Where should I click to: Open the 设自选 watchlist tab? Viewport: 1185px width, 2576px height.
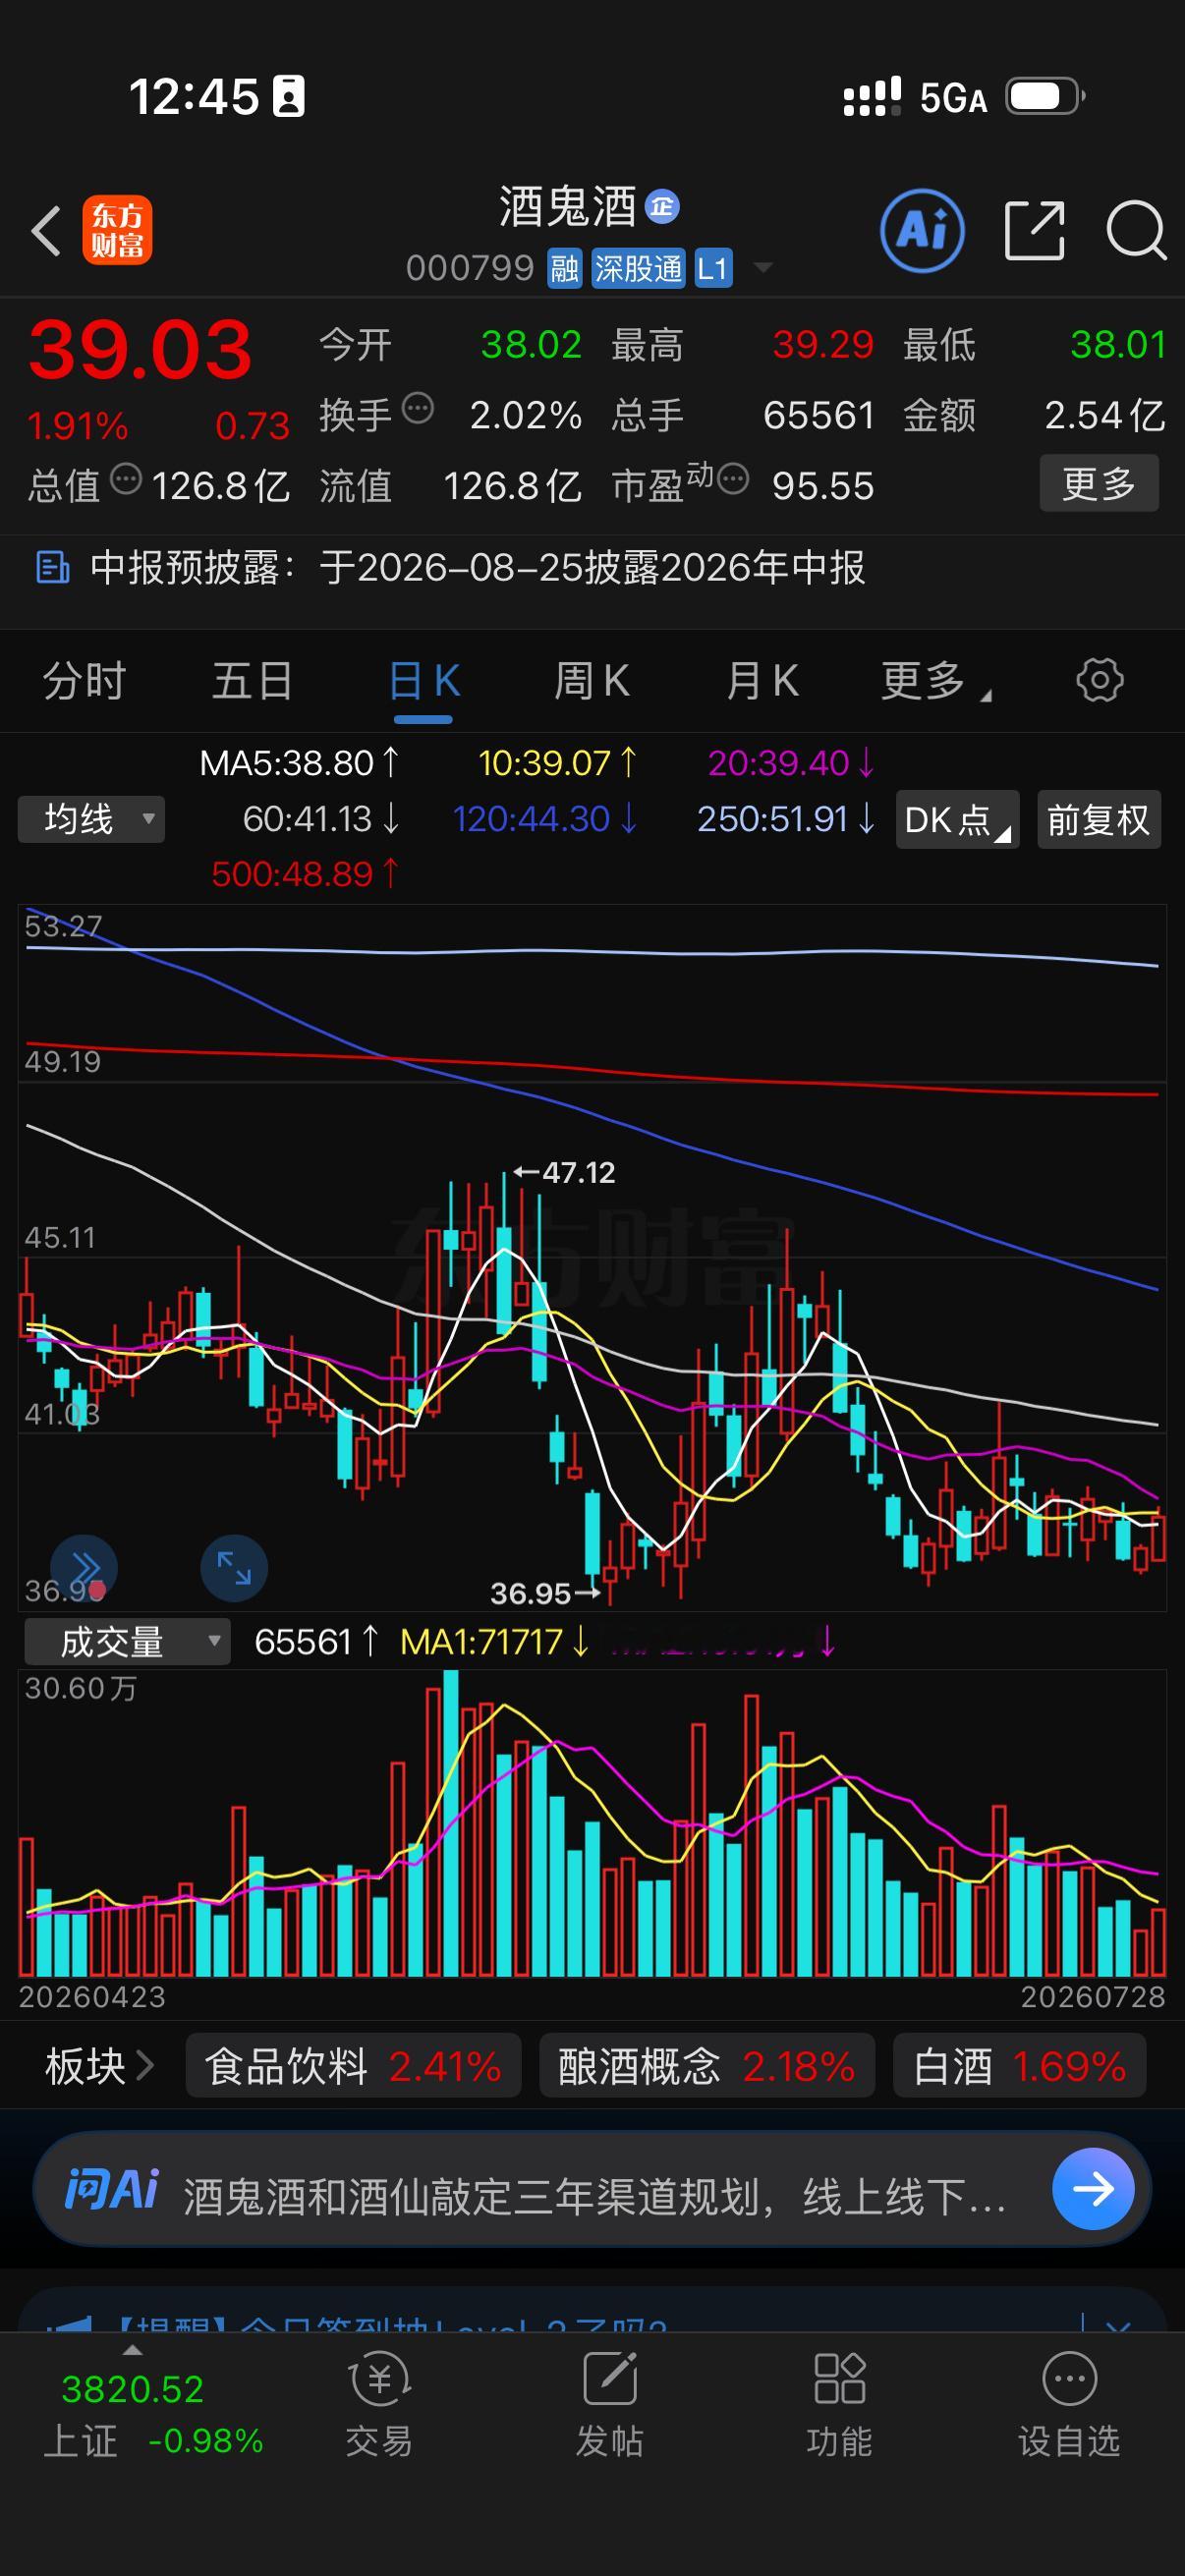[1069, 2405]
